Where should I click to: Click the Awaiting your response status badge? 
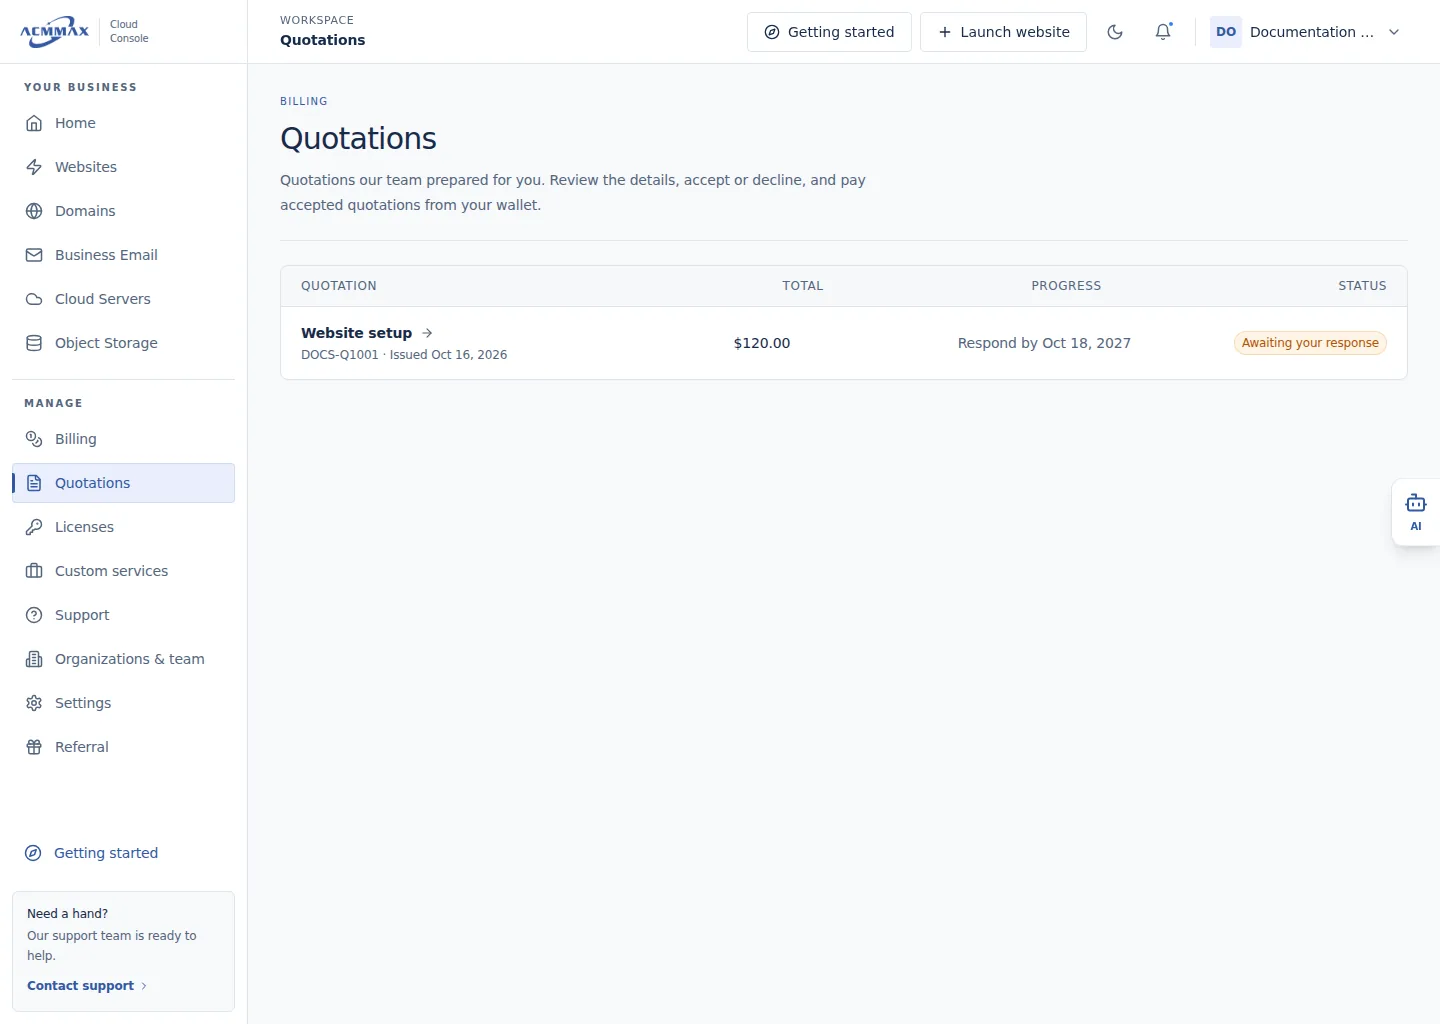[1310, 343]
